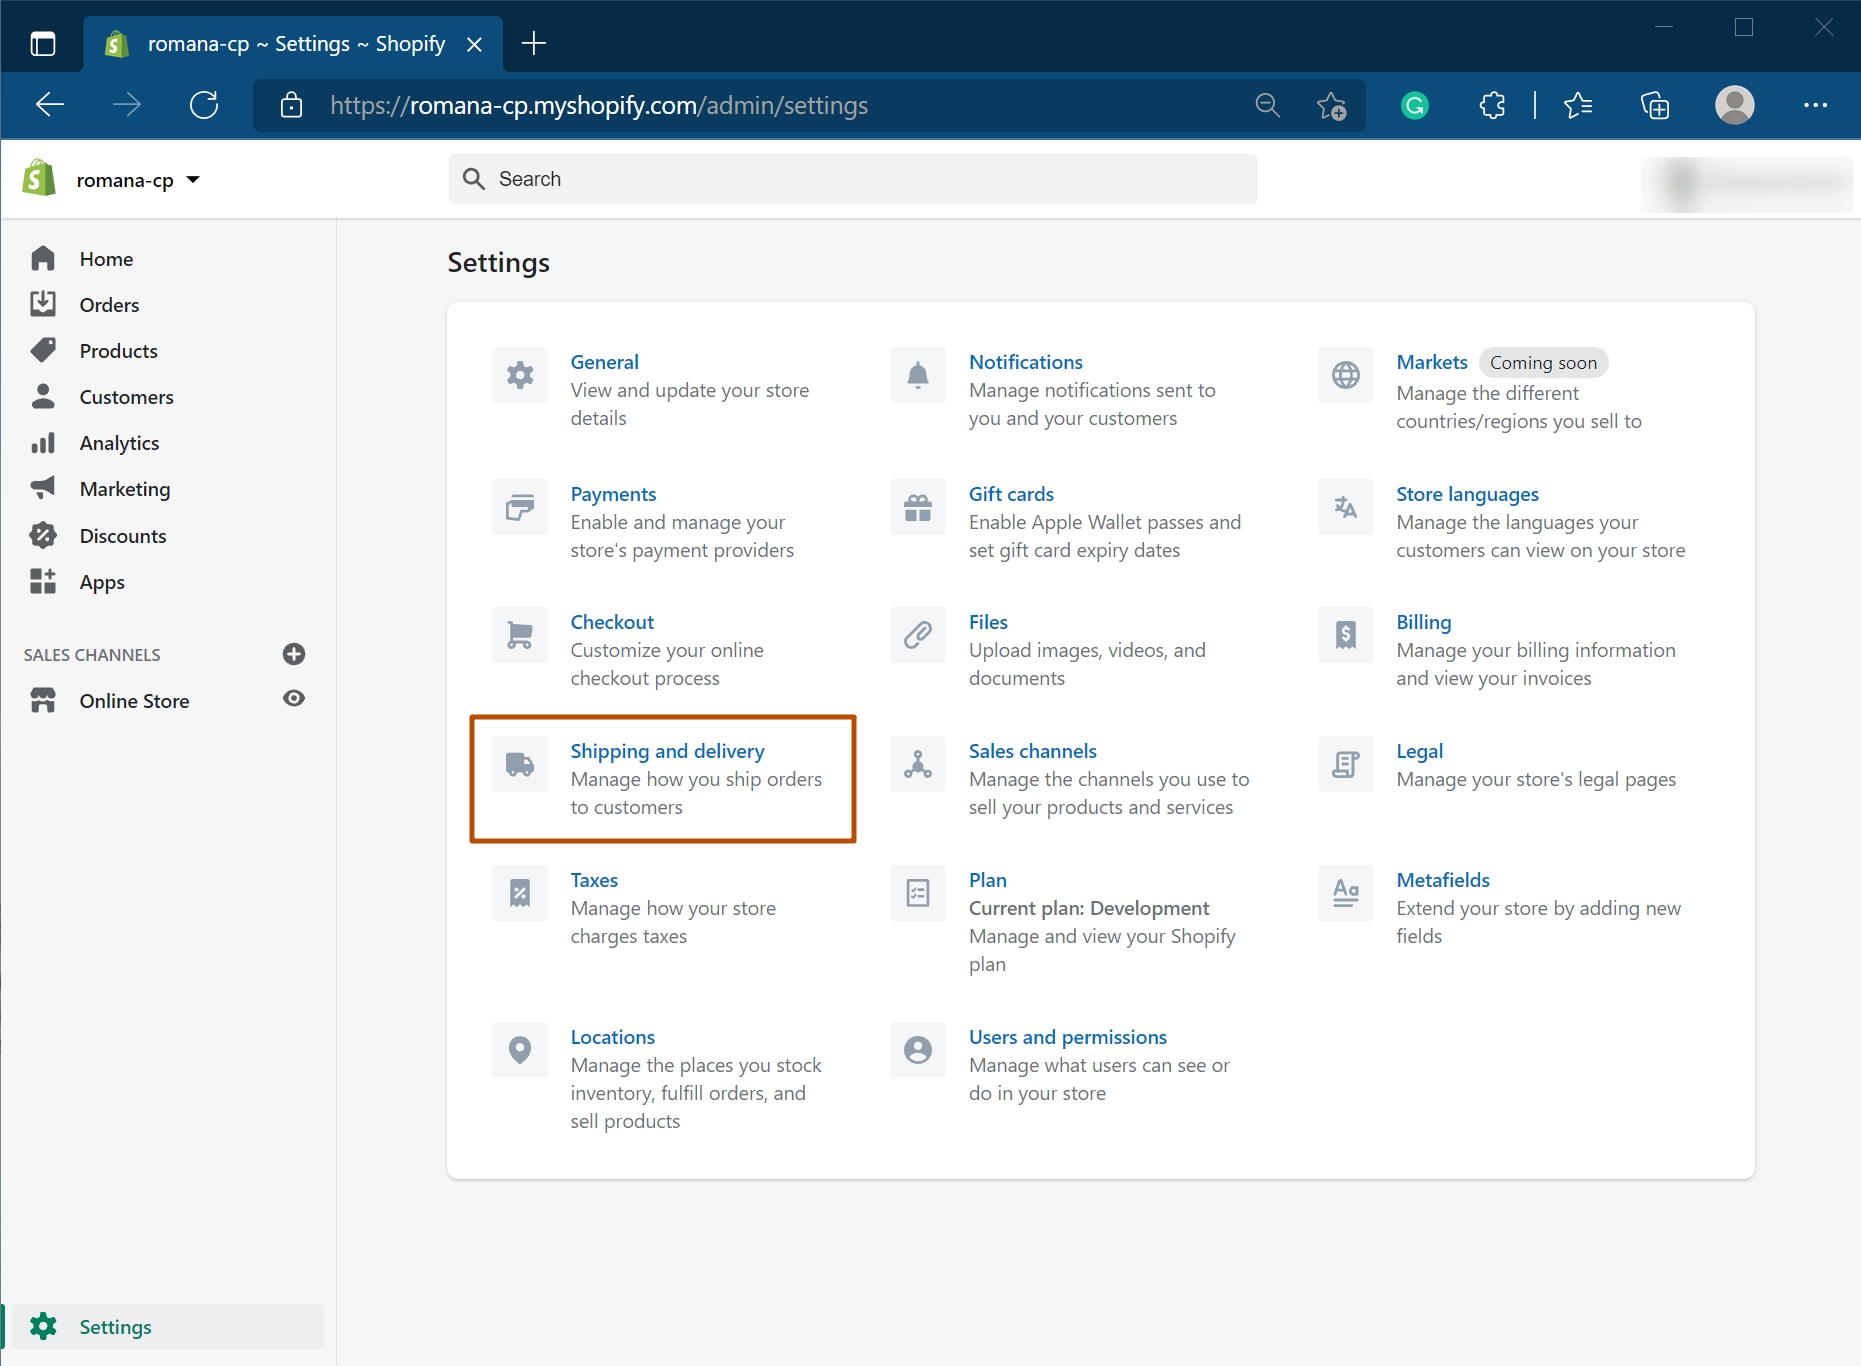Viewport: 1861px width, 1366px height.
Task: Open the Locations settings link
Action: point(612,1037)
